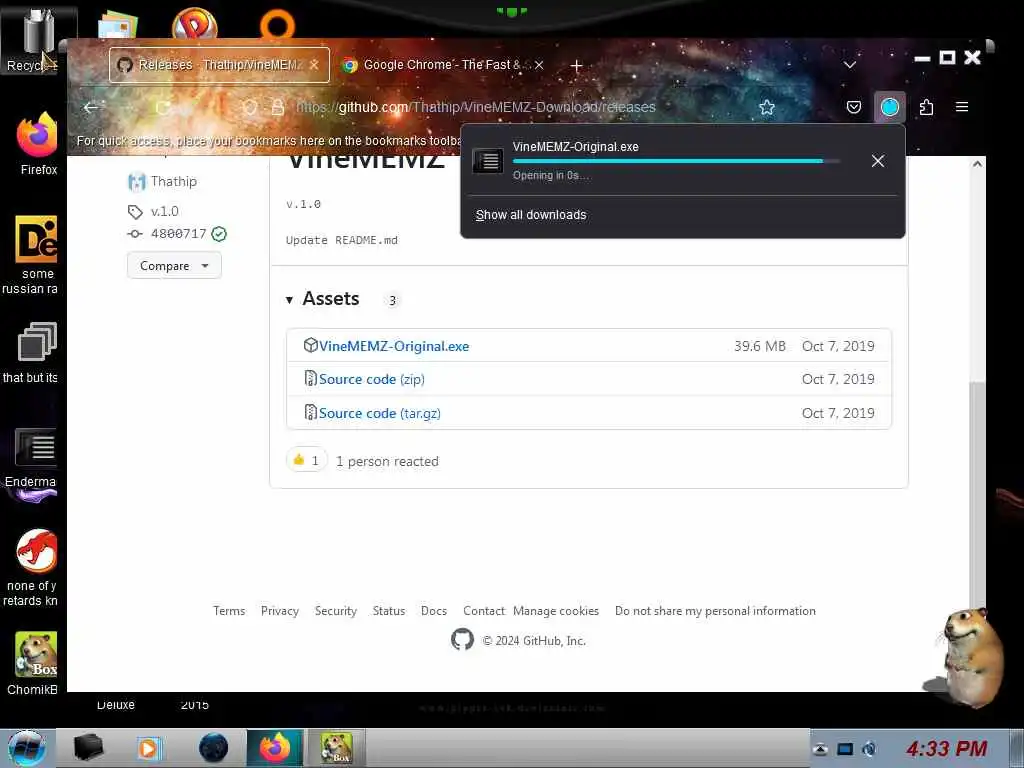Open the Pocket save icon
The width and height of the screenshot is (1024, 768).
coord(854,107)
